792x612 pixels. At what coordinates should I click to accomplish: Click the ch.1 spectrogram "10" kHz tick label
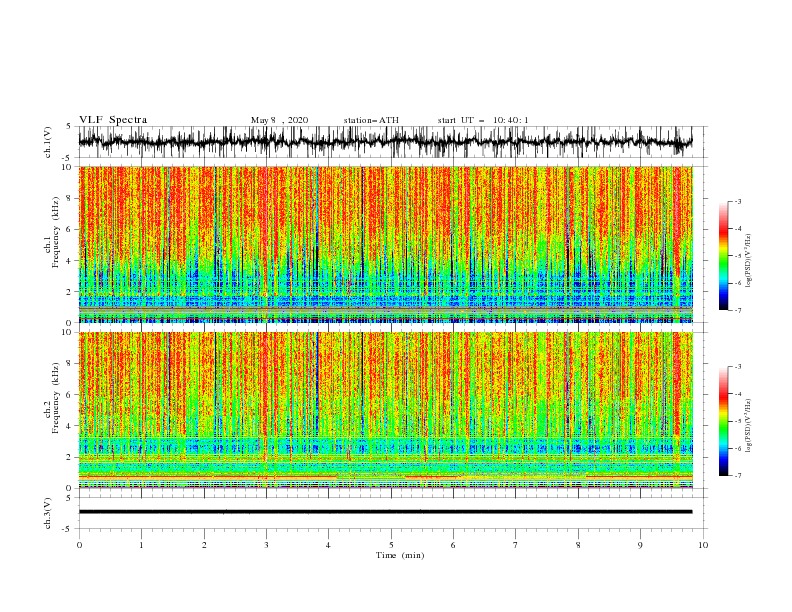(x=68, y=167)
